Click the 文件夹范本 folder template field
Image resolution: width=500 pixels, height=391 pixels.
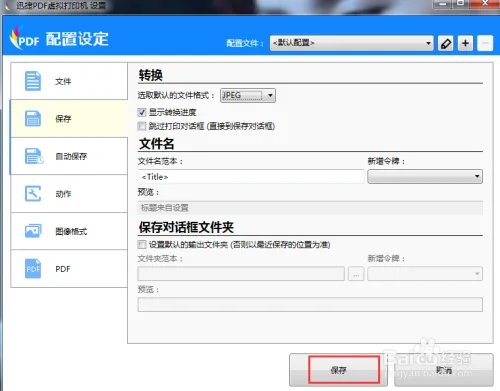[x=241, y=274]
